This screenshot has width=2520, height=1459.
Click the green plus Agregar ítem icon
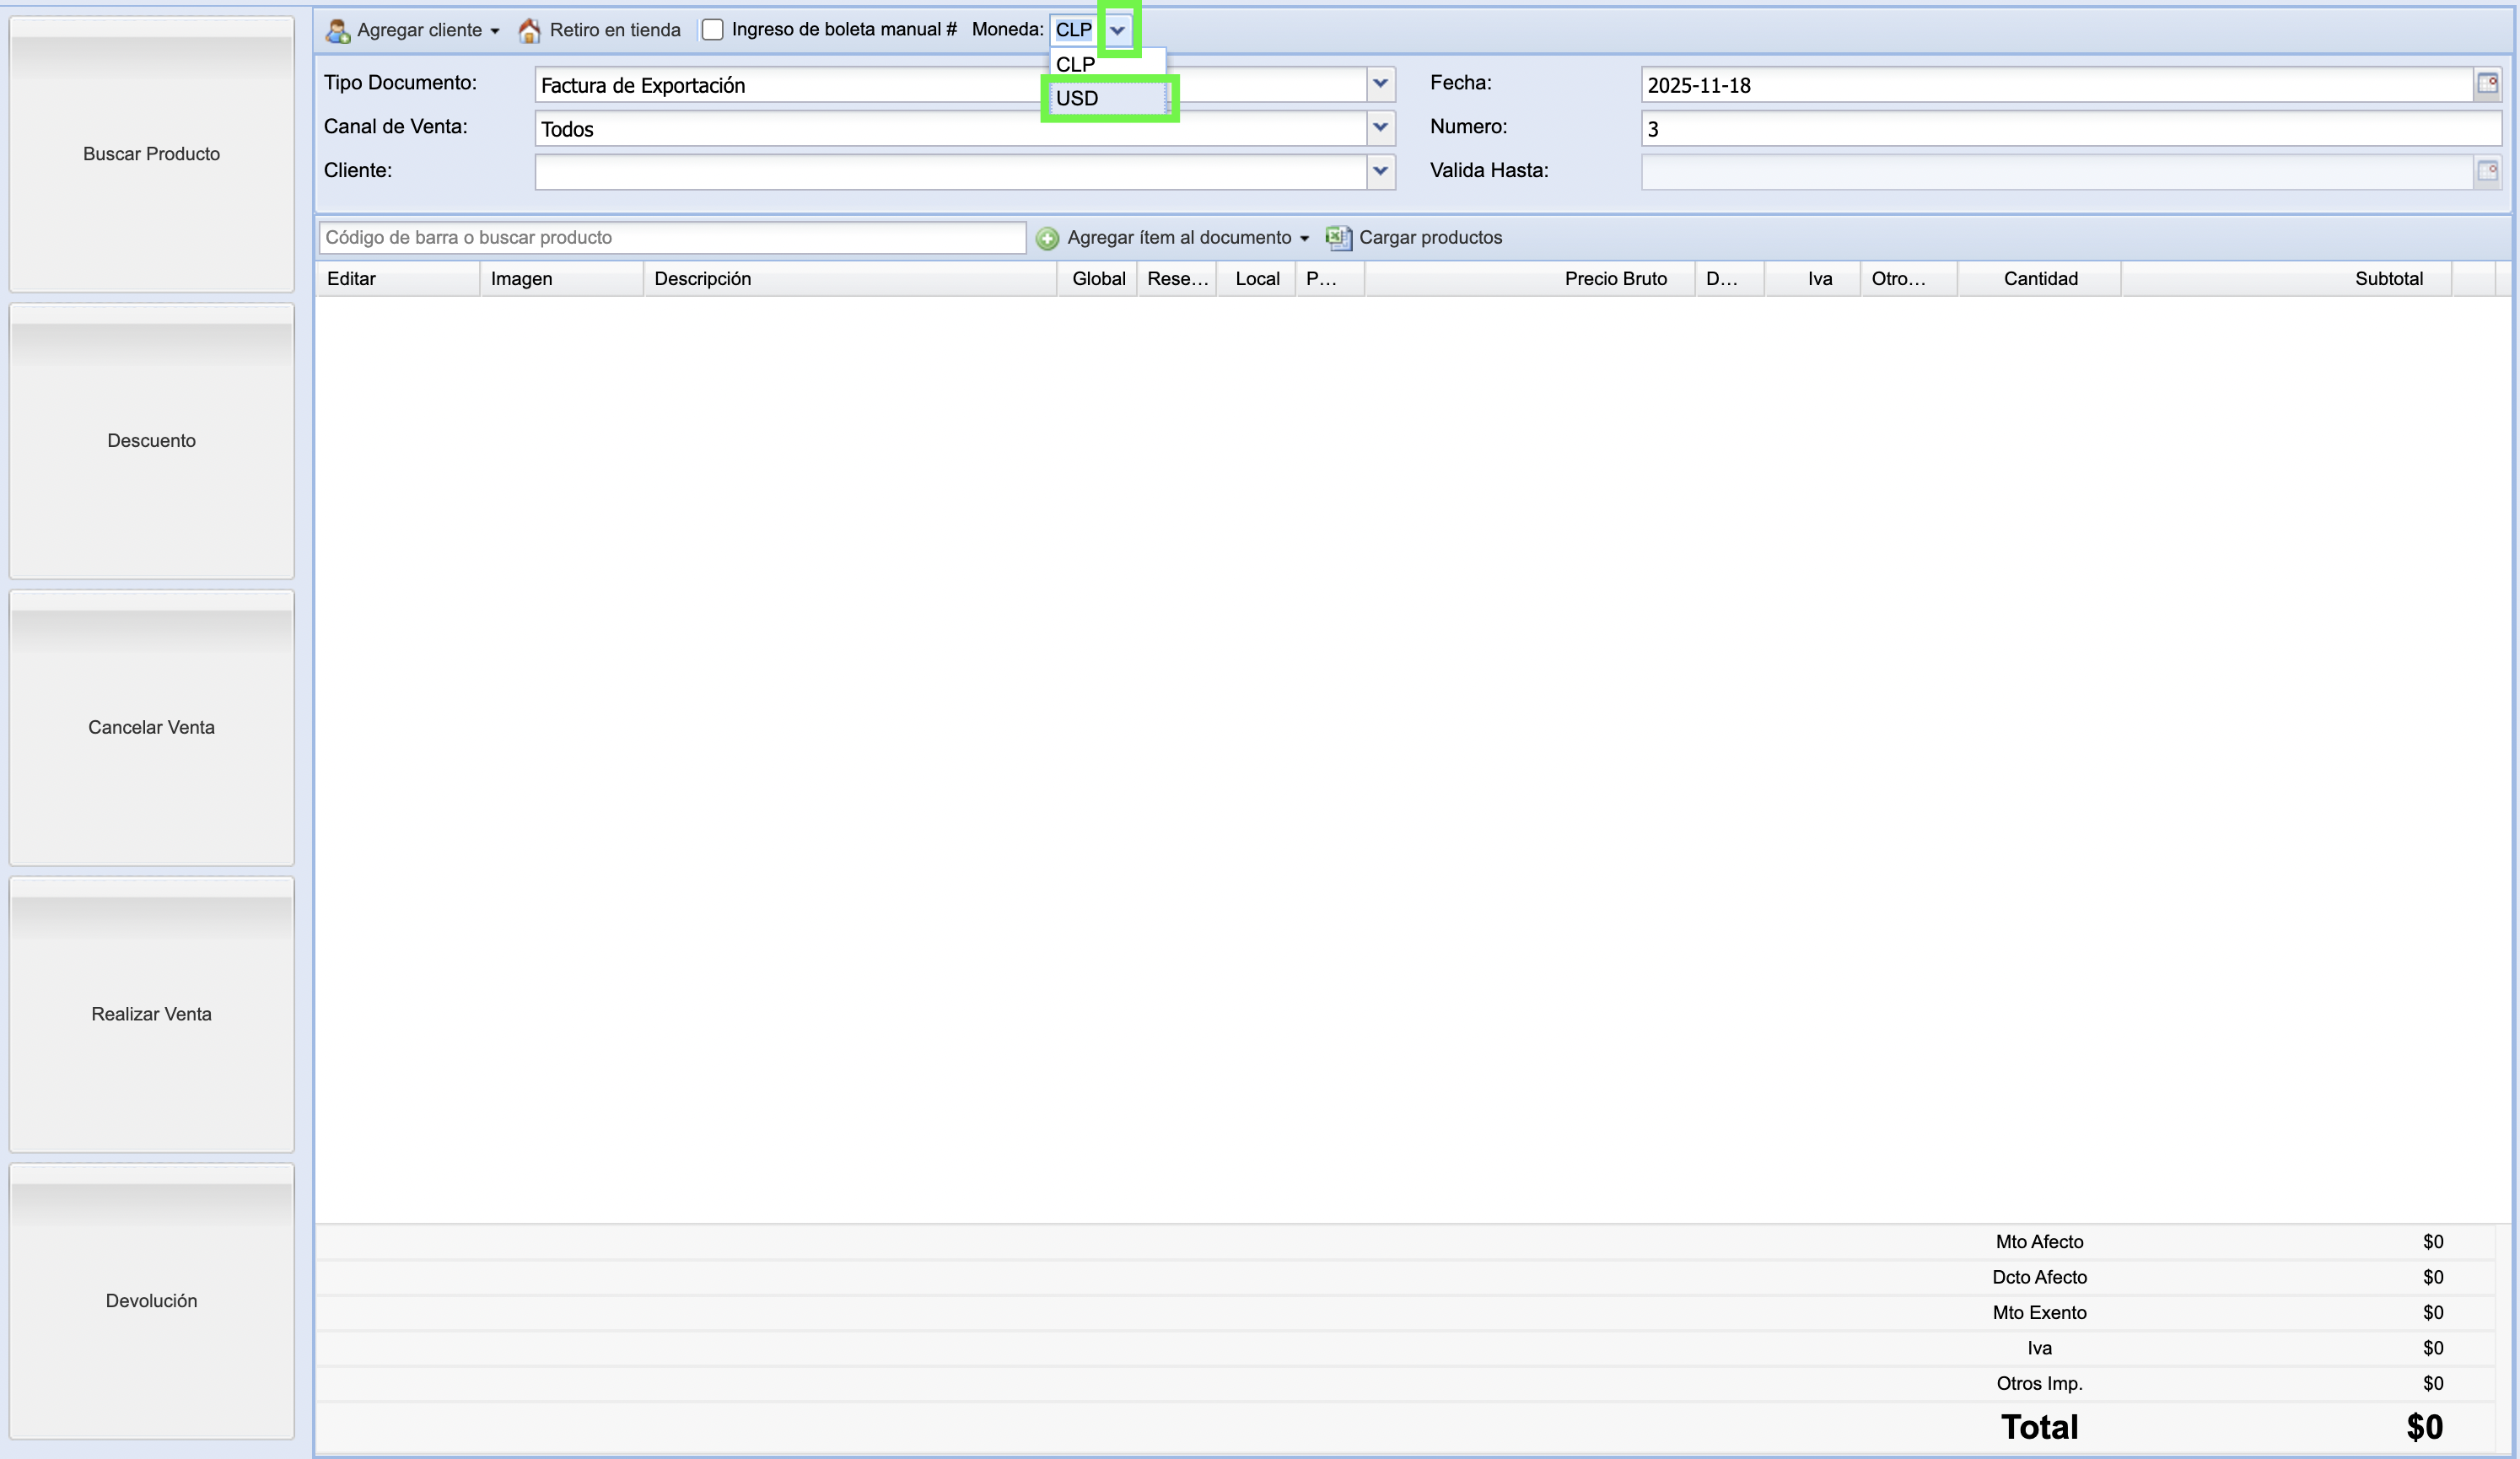pyautogui.click(x=1047, y=238)
